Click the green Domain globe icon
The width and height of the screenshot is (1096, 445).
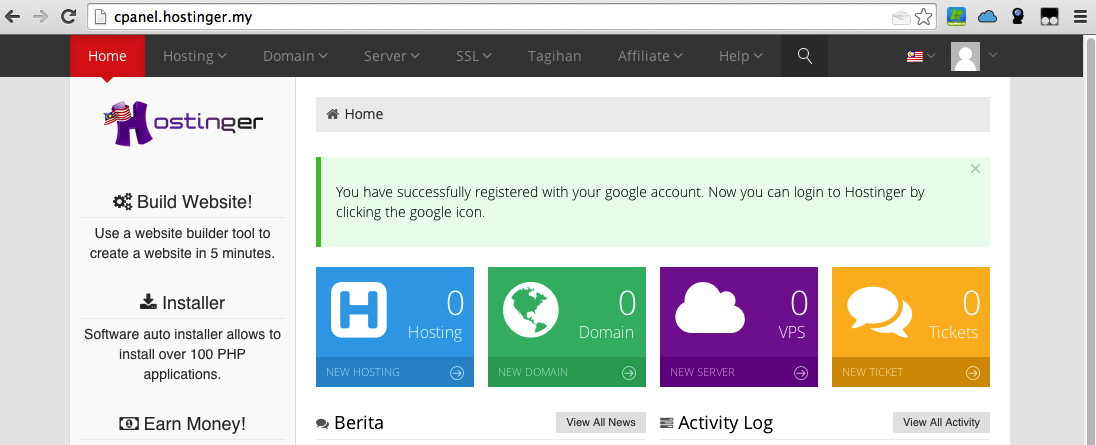531,310
